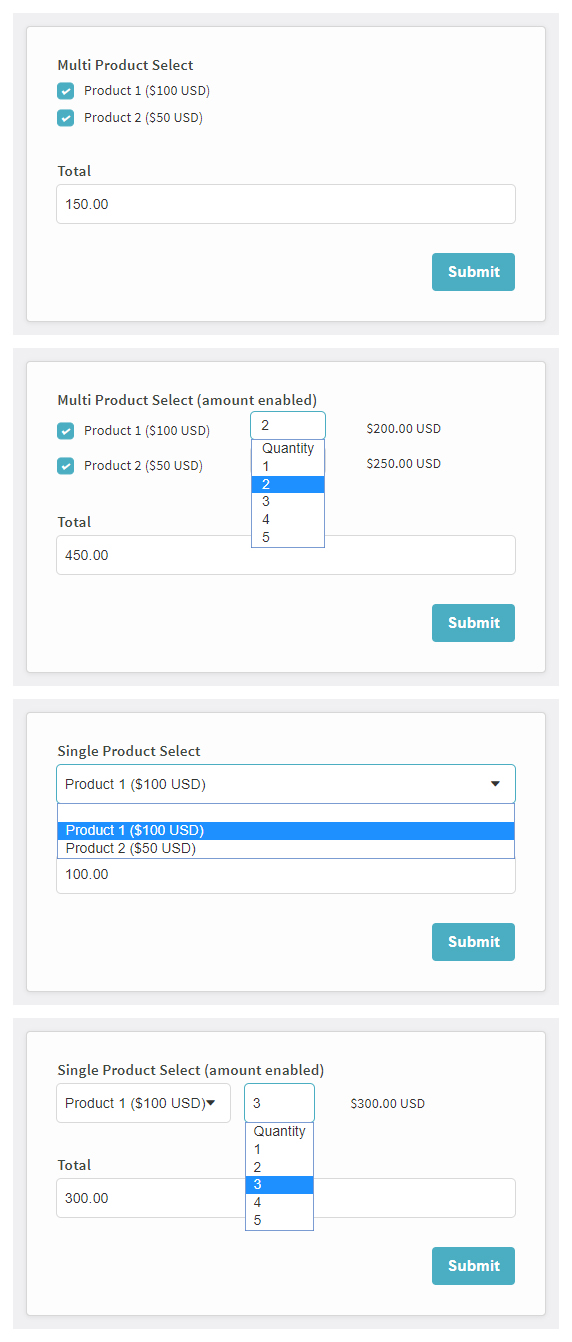The width and height of the screenshot is (572, 1342).
Task: Uncheck Product 2 ($50 USD) in first form
Action: (66, 118)
